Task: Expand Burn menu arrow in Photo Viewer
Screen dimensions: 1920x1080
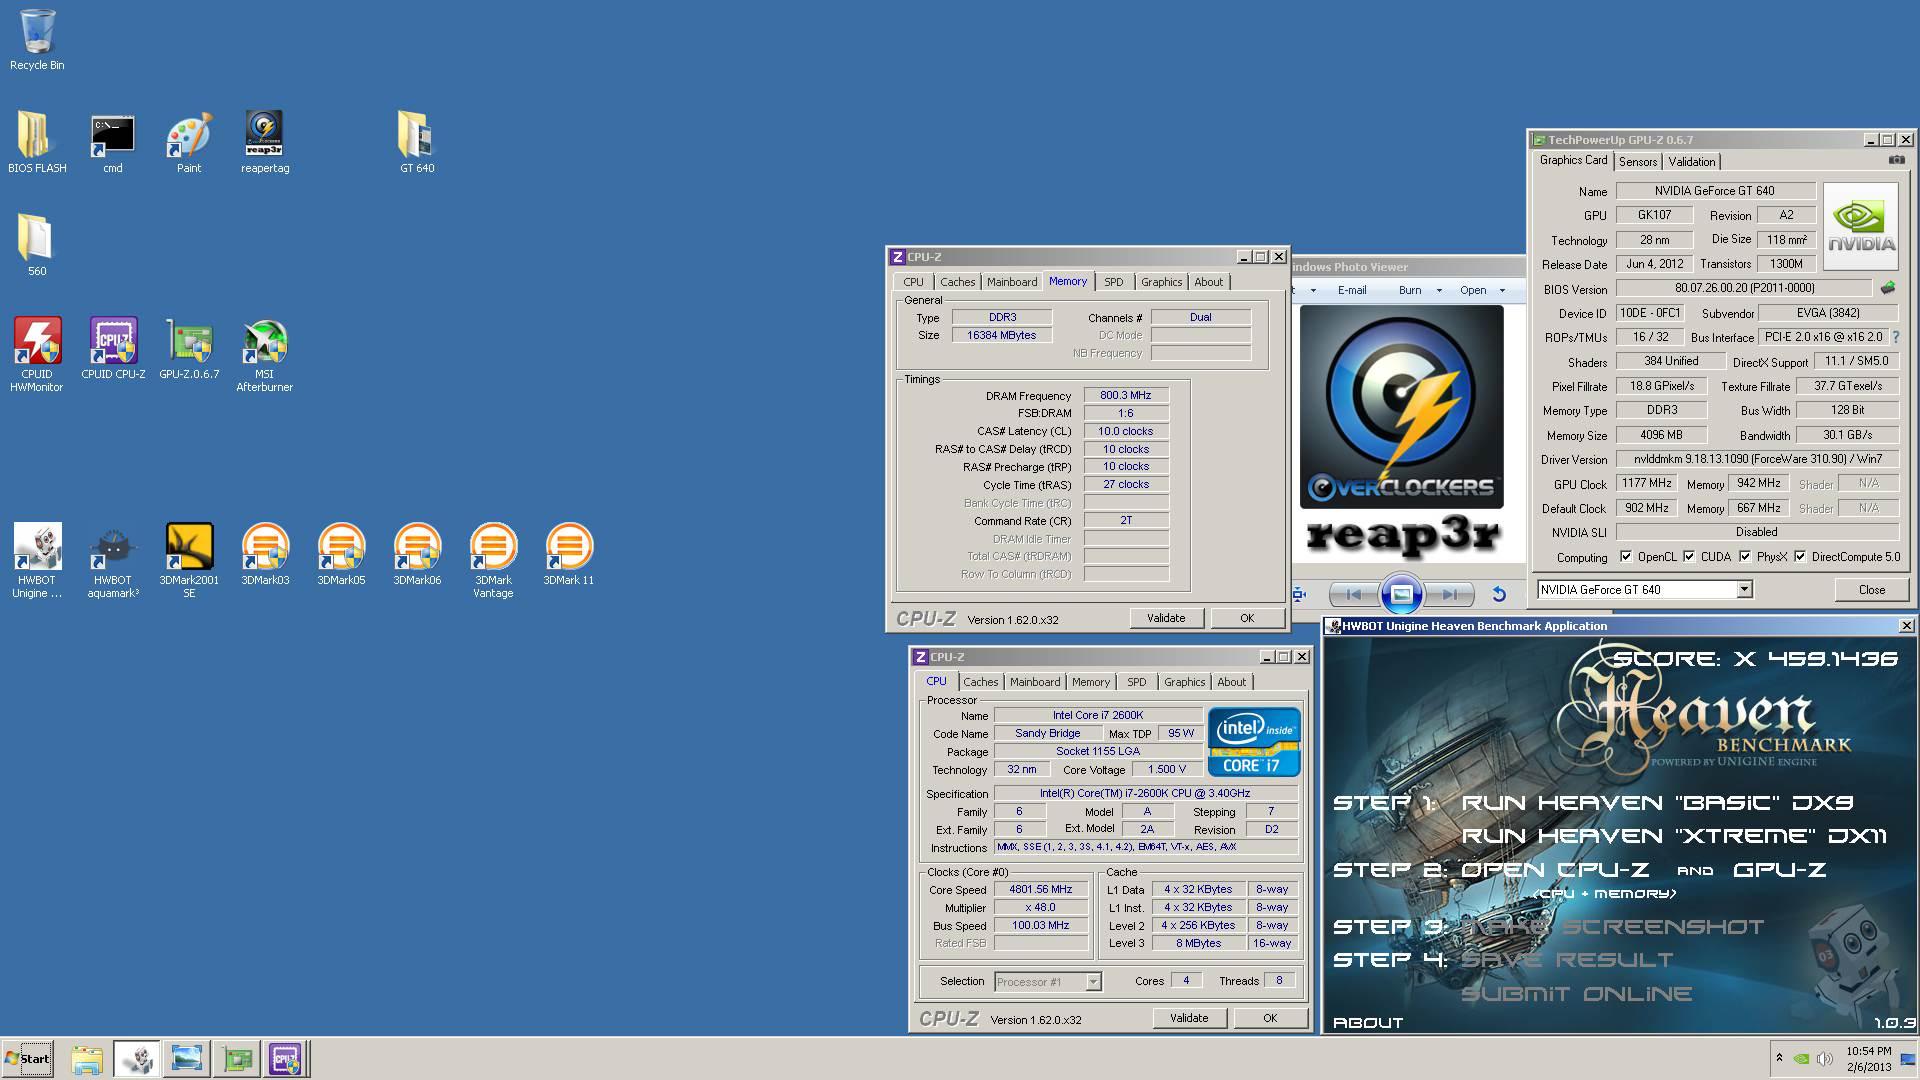Action: pos(1438,291)
